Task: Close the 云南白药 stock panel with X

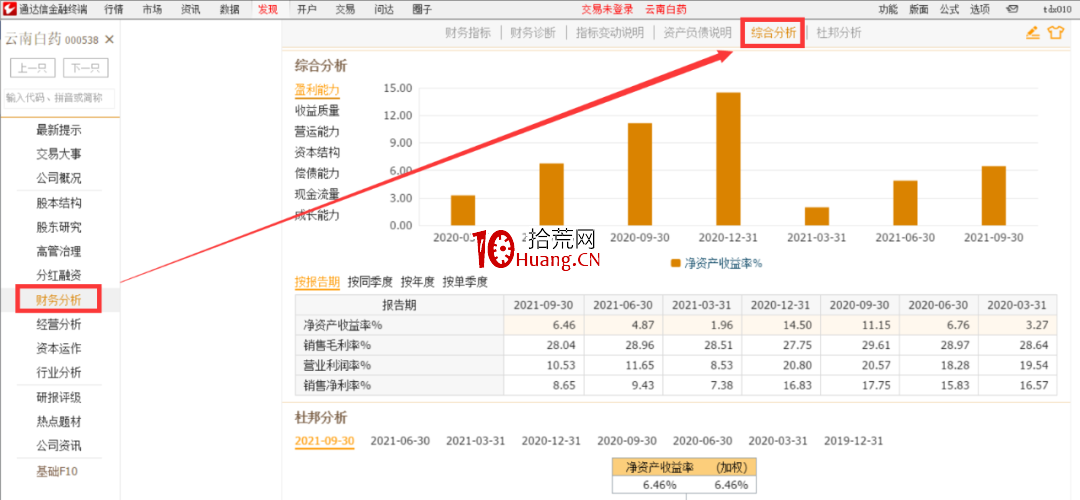Action: (109, 40)
